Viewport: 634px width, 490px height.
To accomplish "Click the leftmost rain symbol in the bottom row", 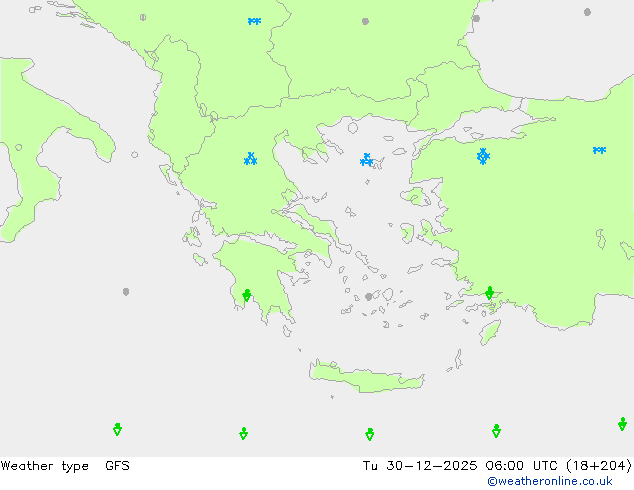I will click(x=117, y=429).
